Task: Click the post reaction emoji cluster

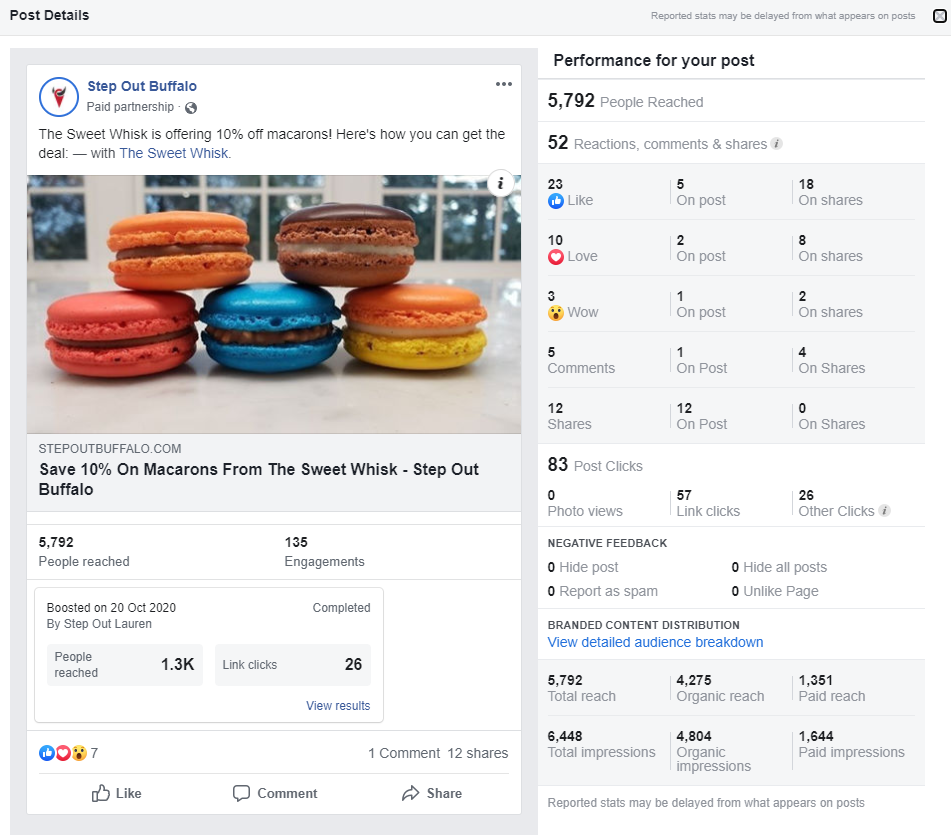Action: [x=63, y=753]
